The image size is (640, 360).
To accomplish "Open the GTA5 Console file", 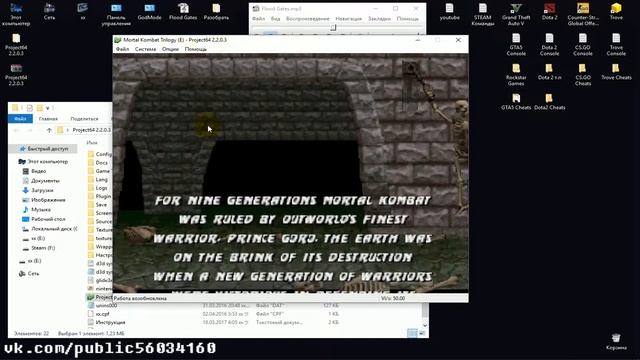I will pos(516,44).
